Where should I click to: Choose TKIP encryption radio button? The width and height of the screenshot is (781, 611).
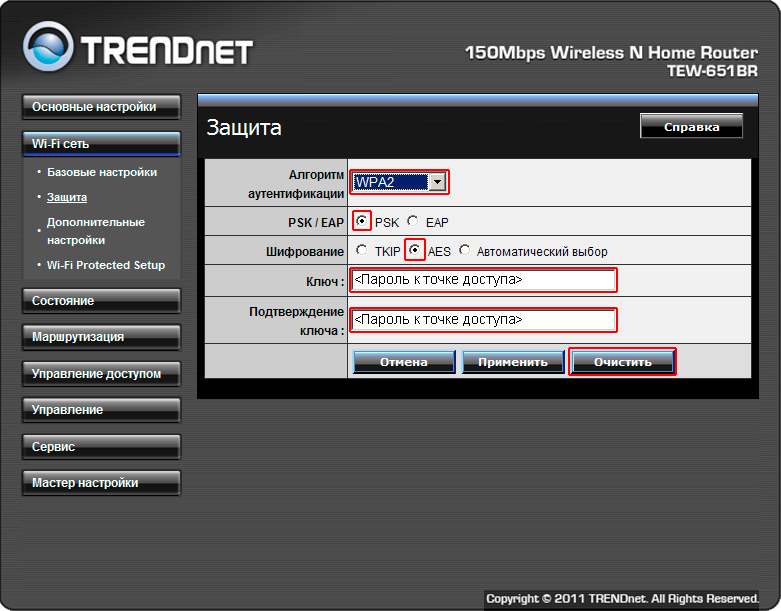(x=362, y=250)
